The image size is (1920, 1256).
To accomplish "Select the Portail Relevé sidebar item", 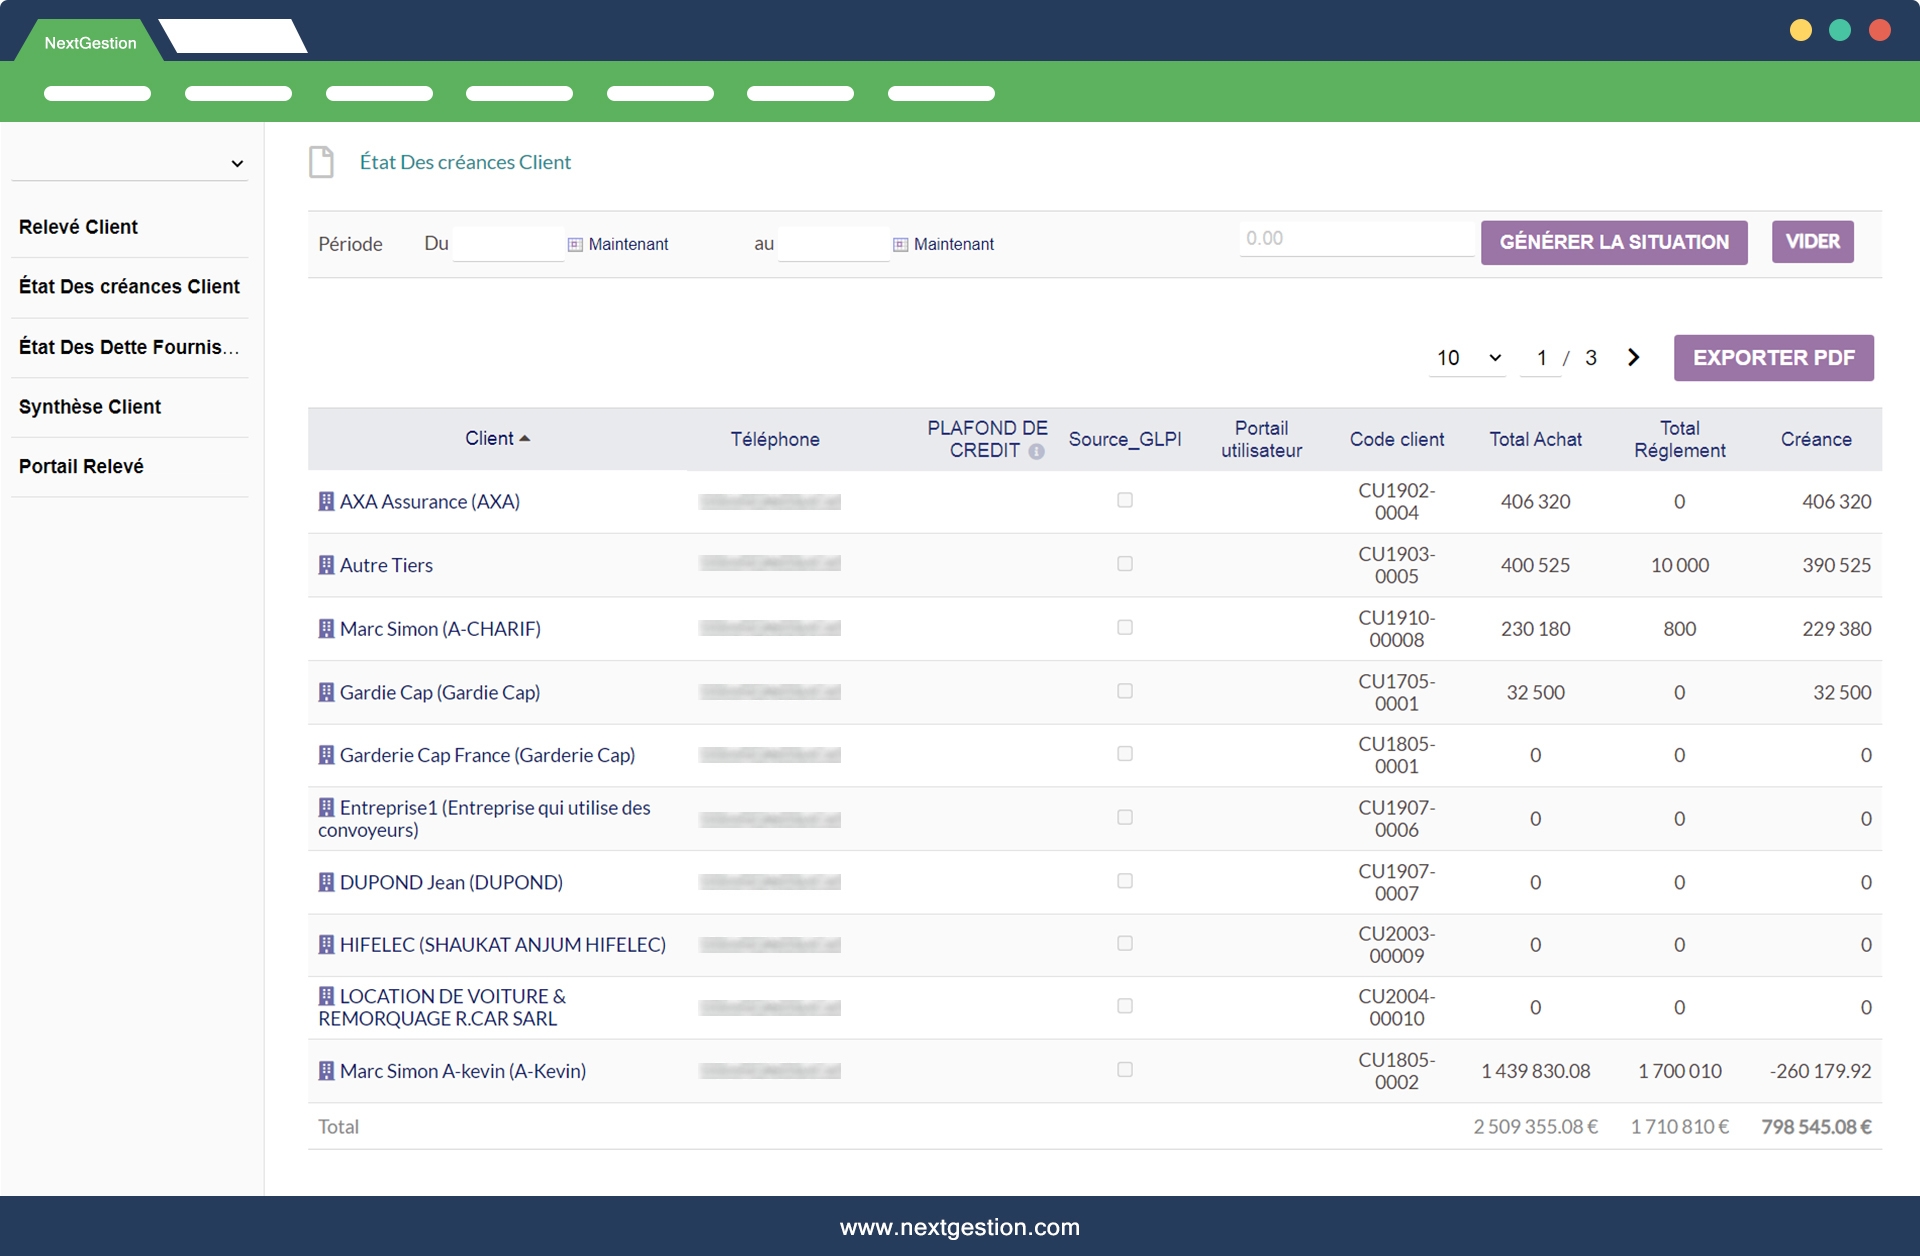I will pyautogui.click(x=81, y=466).
